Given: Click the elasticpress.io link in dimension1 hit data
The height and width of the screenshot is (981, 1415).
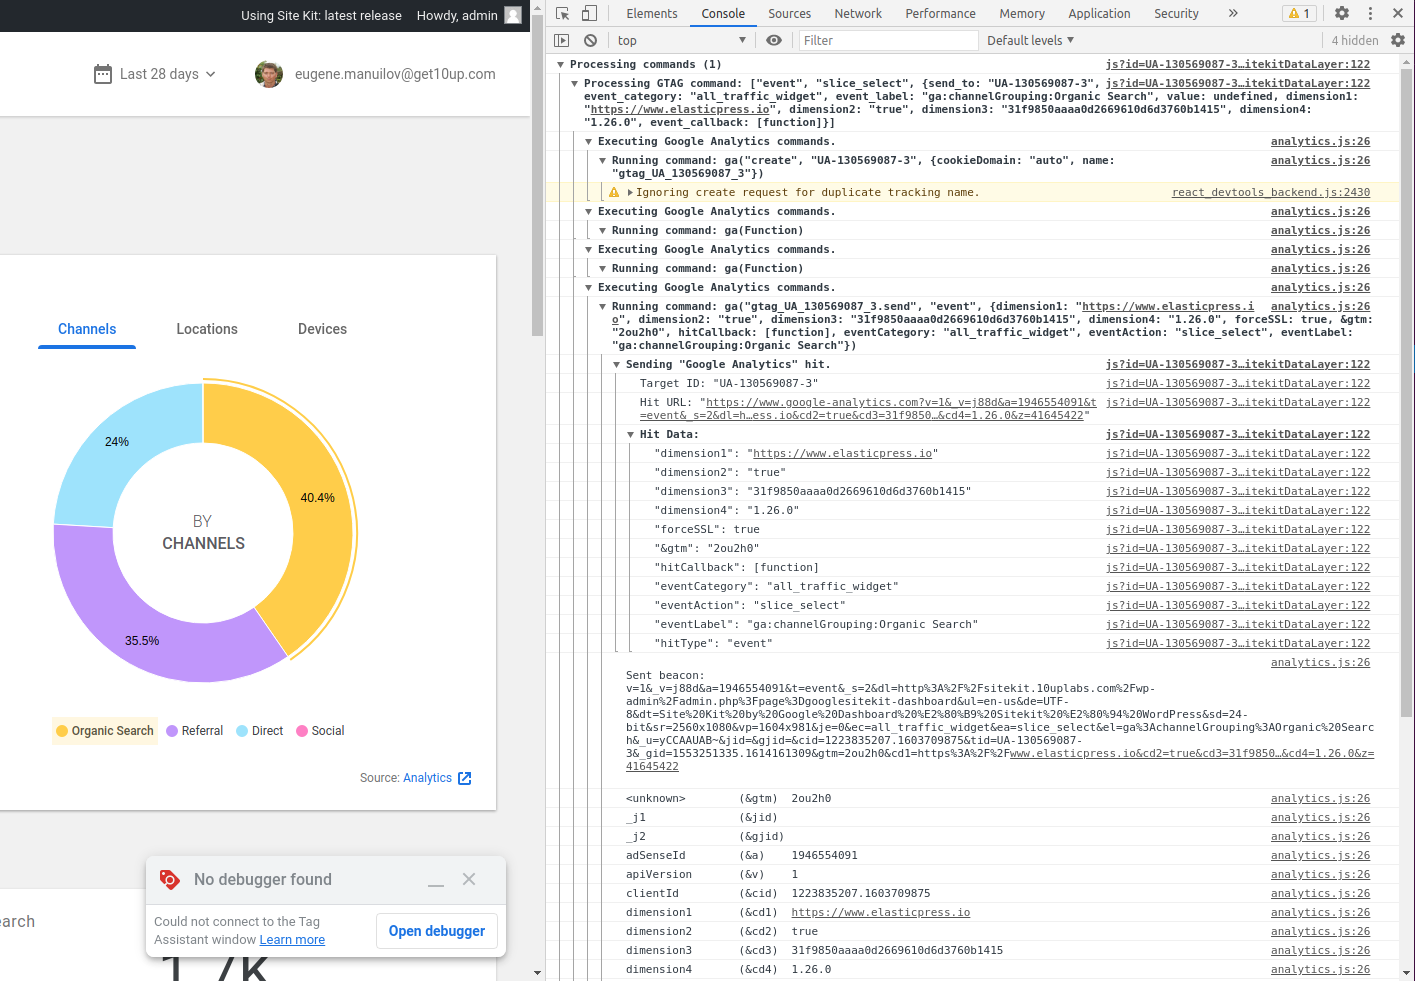Looking at the screenshot, I should click(x=842, y=453).
